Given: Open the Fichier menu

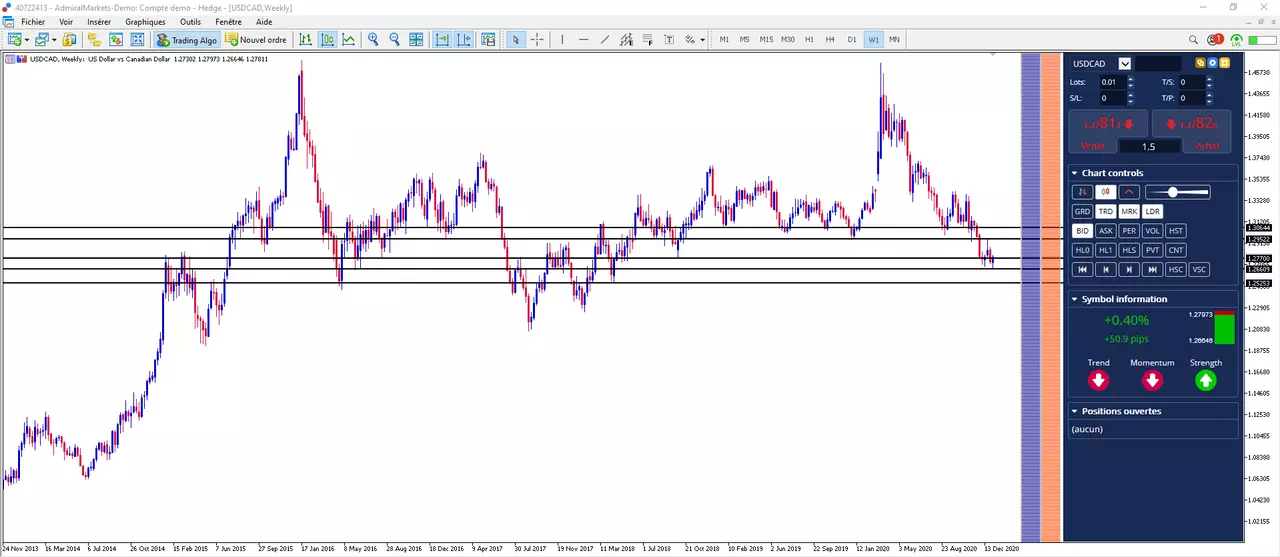Looking at the screenshot, I should pos(32,21).
